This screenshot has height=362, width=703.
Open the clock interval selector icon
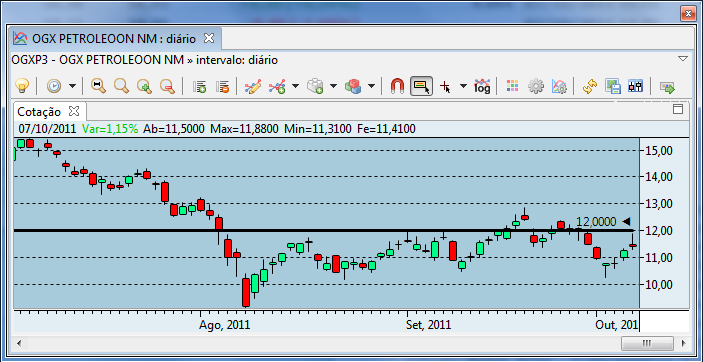(x=54, y=85)
